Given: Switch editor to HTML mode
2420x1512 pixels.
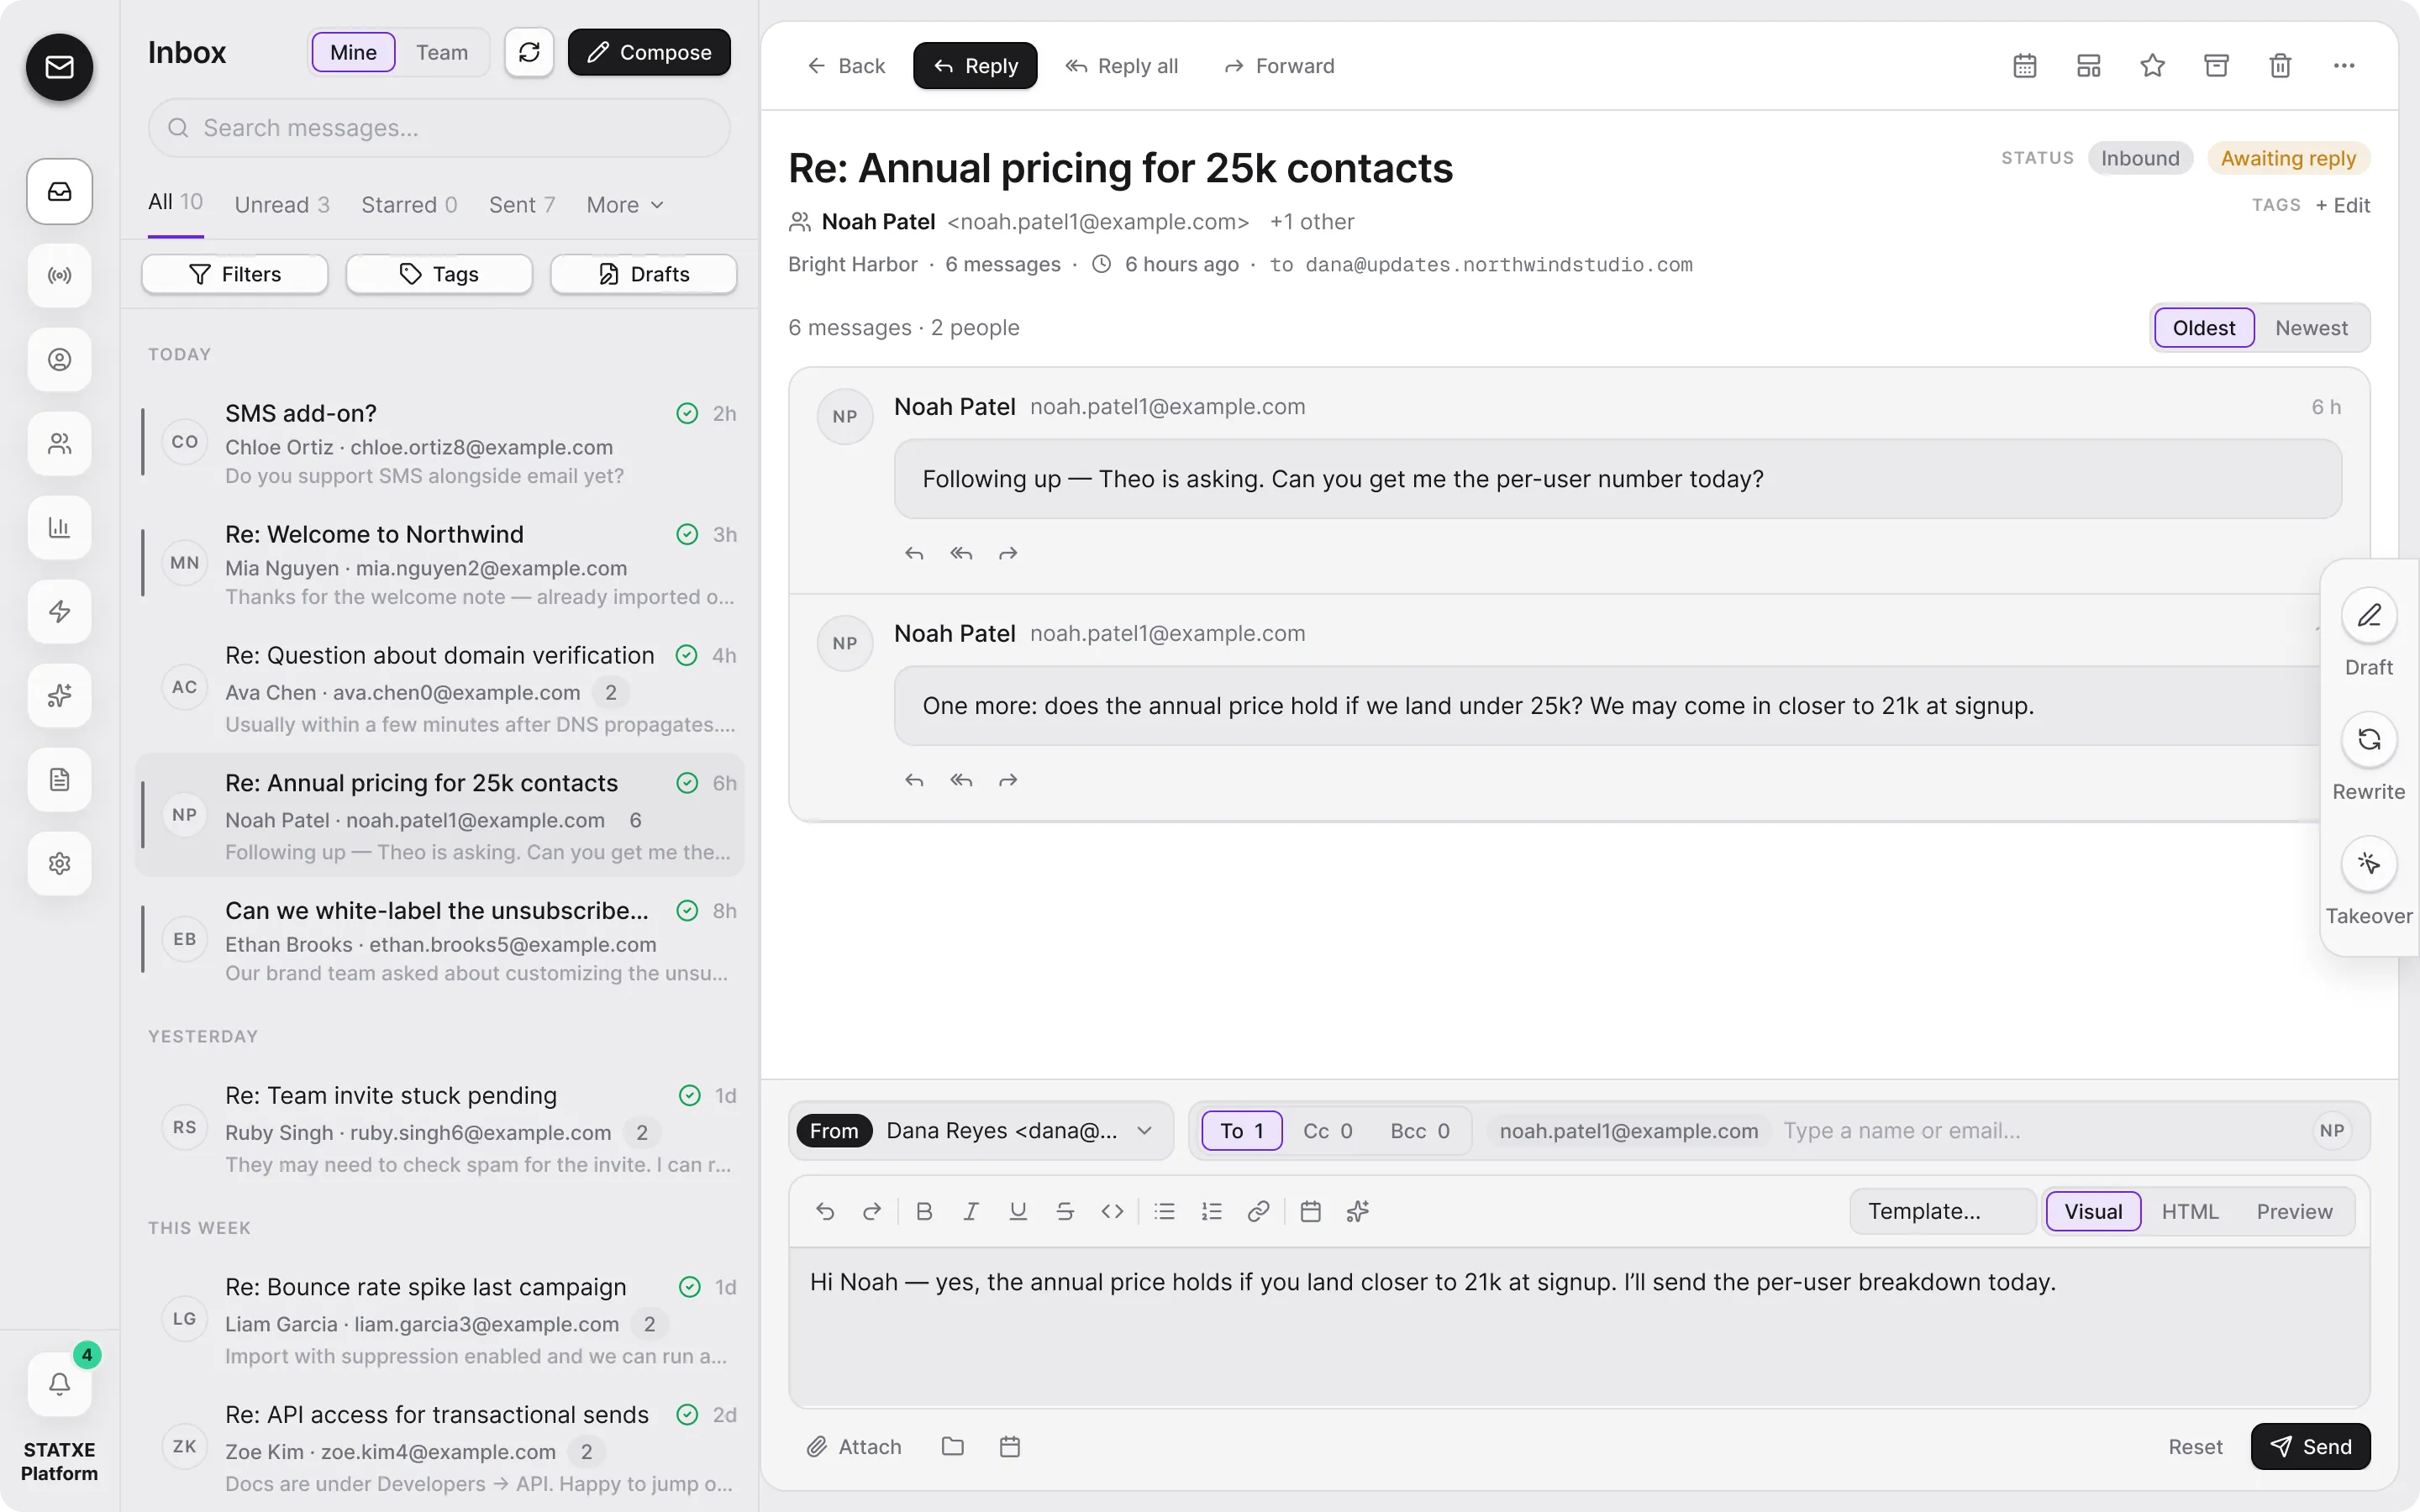Looking at the screenshot, I should click(x=2189, y=1211).
